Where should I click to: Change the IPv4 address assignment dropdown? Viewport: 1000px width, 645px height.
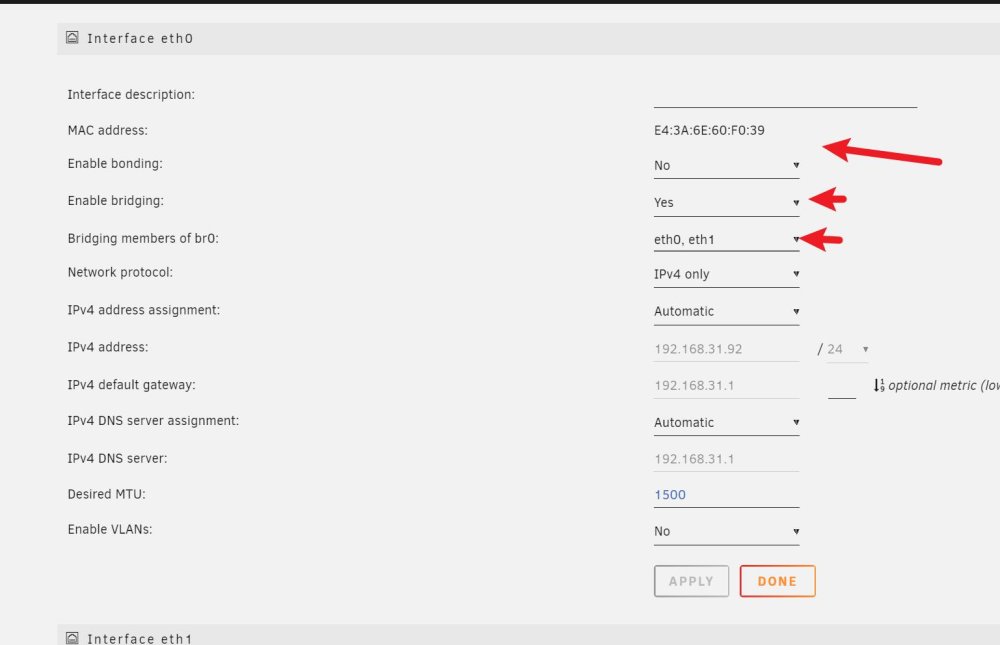[x=726, y=311]
